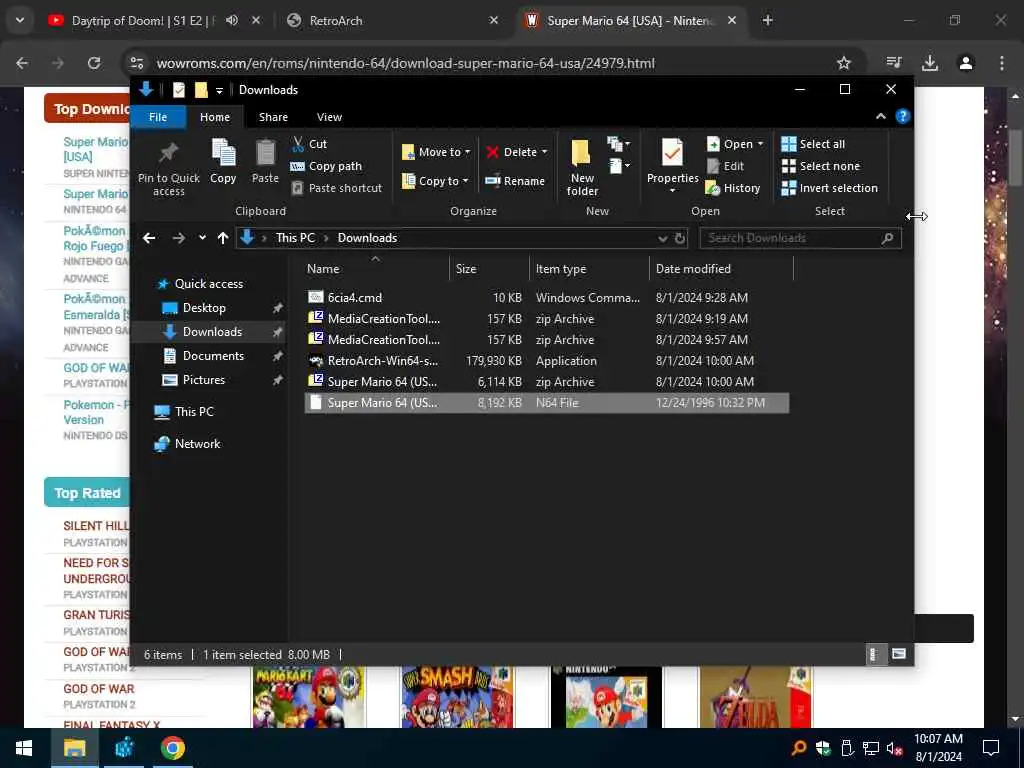This screenshot has width=1024, height=768.
Task: Open the New item dropdown
Action: (x=618, y=144)
